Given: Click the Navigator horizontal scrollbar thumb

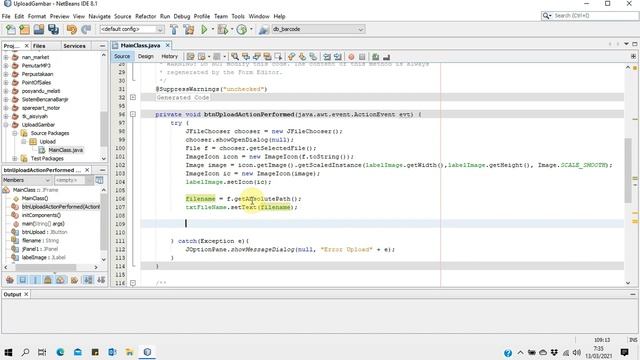Looking at the screenshot, I should (45, 267).
